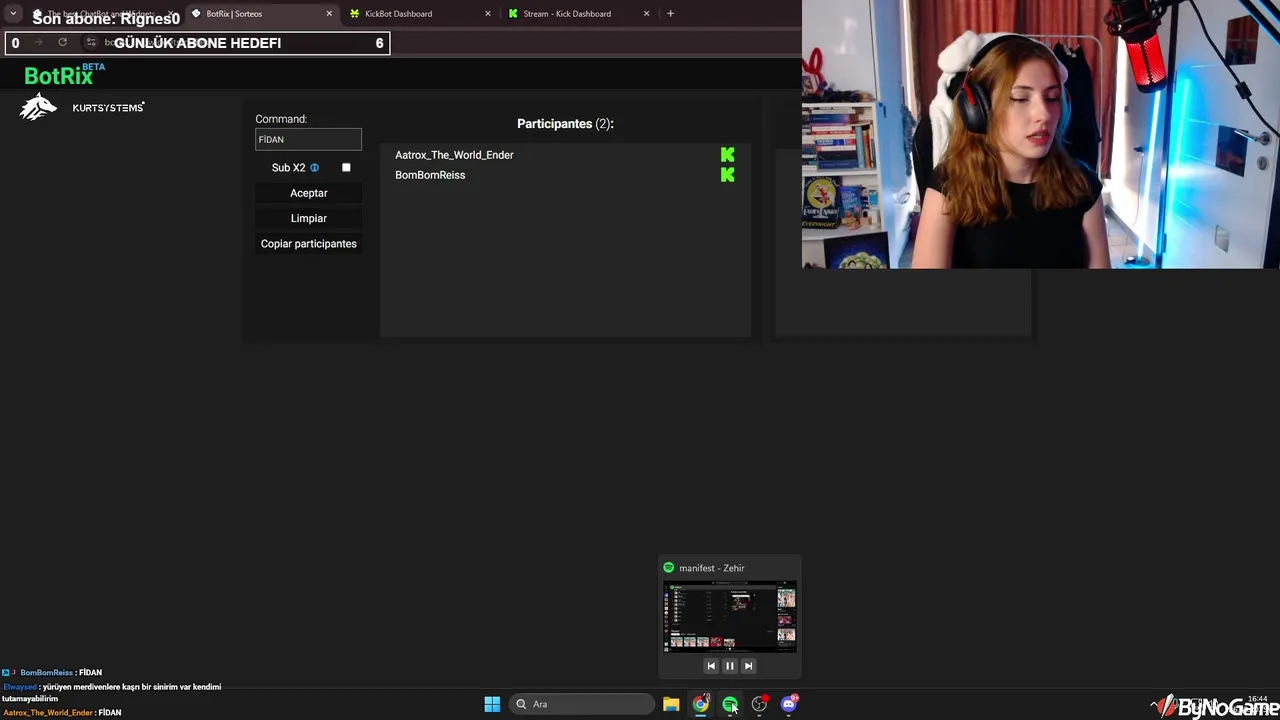Select participant BomBomReiss

(430, 175)
